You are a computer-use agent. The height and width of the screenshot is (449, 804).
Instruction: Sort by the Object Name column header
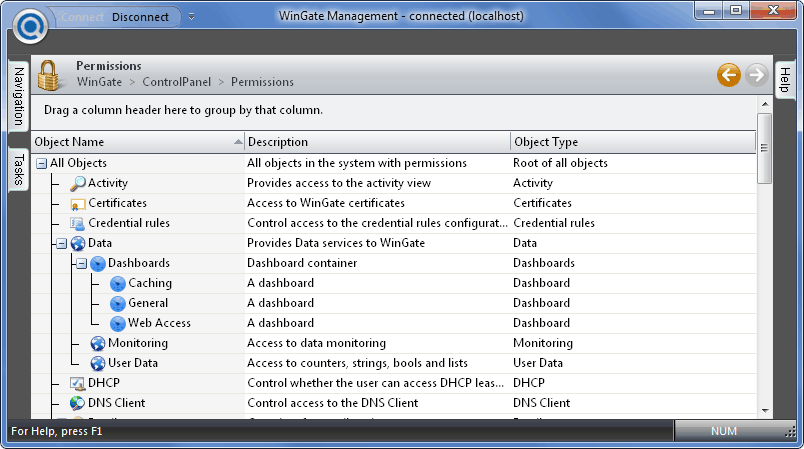tap(137, 142)
